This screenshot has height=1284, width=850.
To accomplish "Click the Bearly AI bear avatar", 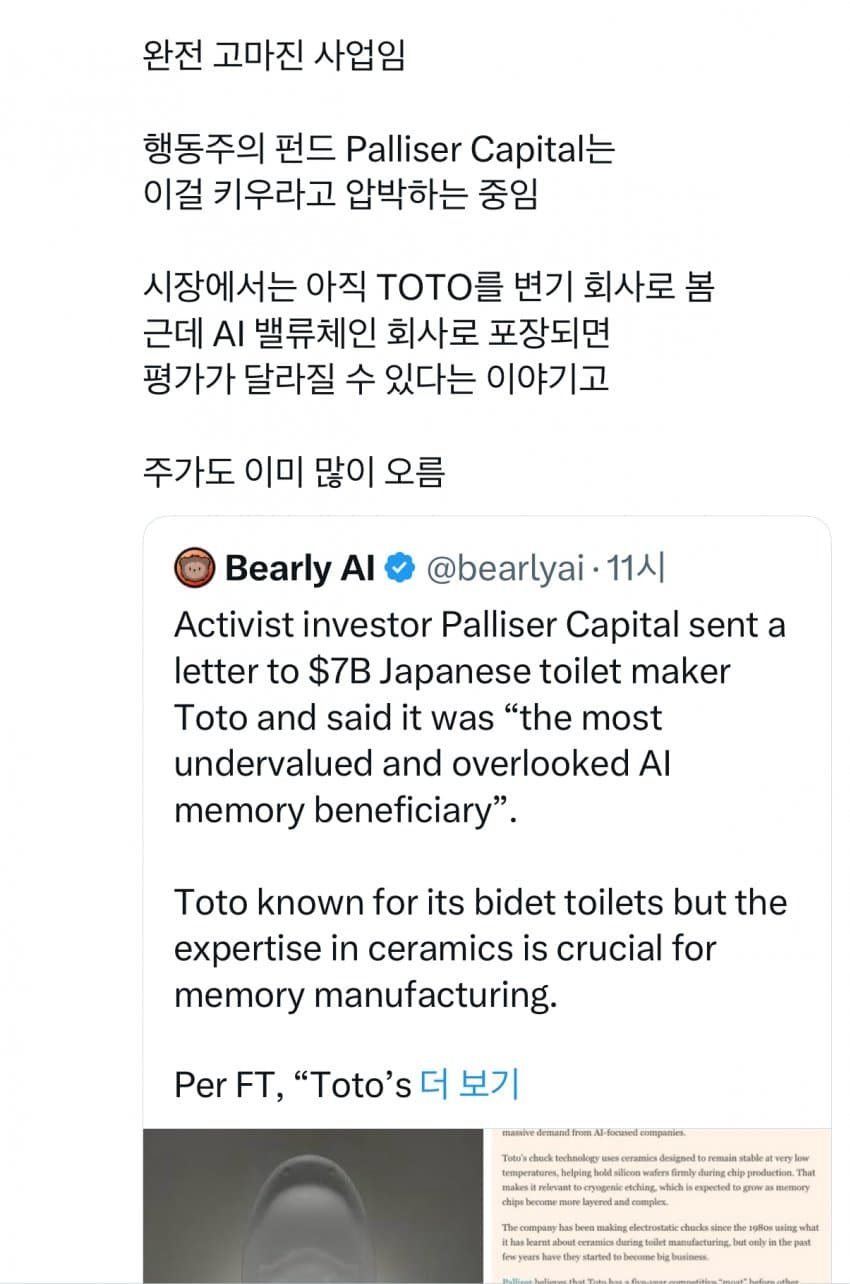I will coord(195,568).
